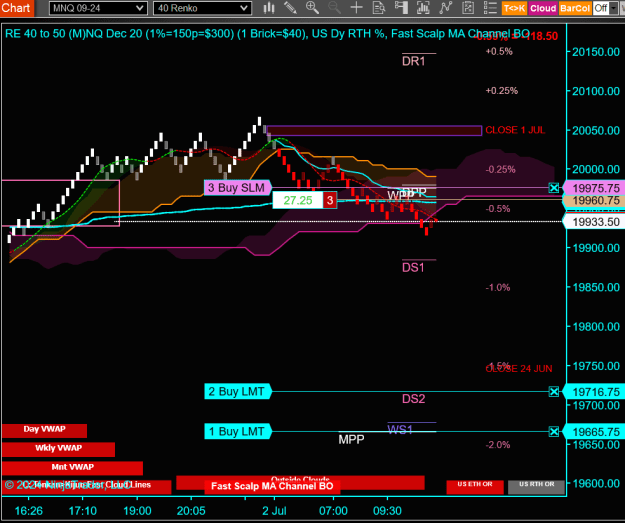Click the 19716.75 order price marker
625x523 pixels.
click(x=595, y=392)
